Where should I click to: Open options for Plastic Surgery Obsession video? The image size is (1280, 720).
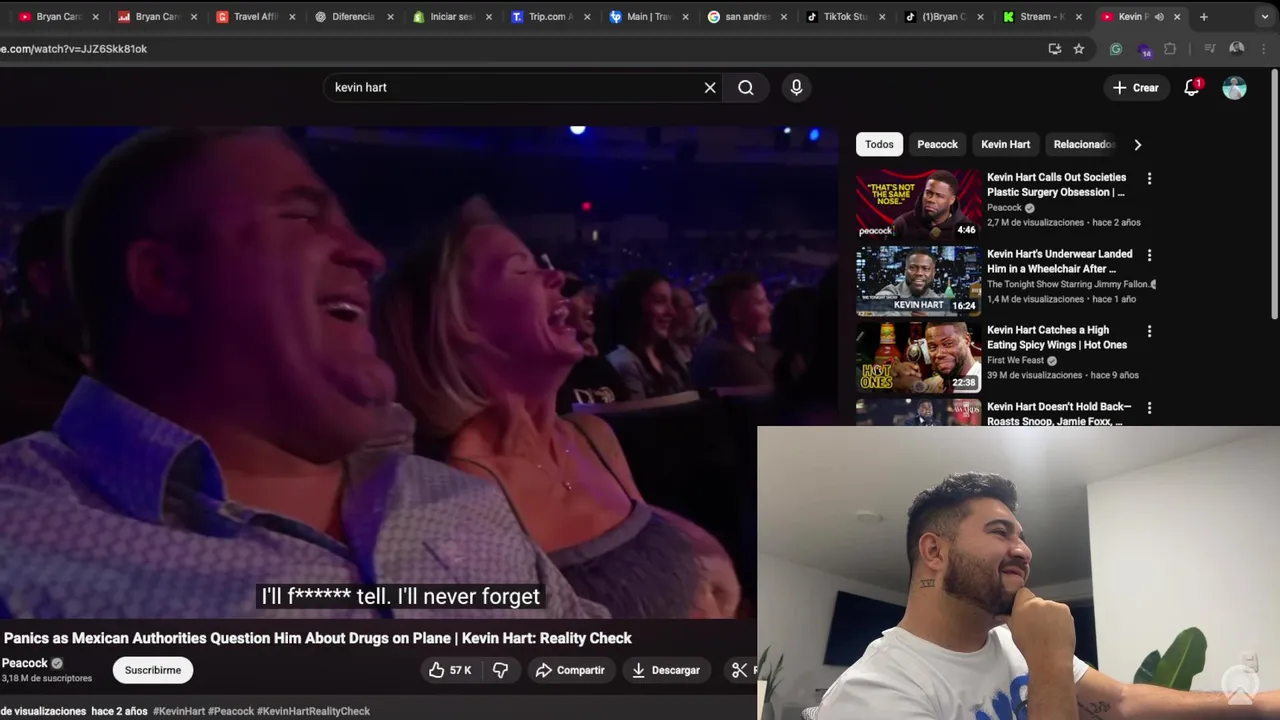pyautogui.click(x=1149, y=178)
